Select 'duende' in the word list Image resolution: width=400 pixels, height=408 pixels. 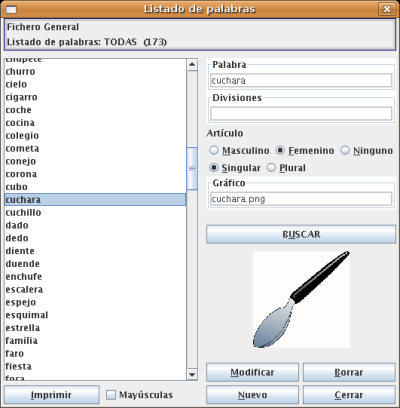95,264
